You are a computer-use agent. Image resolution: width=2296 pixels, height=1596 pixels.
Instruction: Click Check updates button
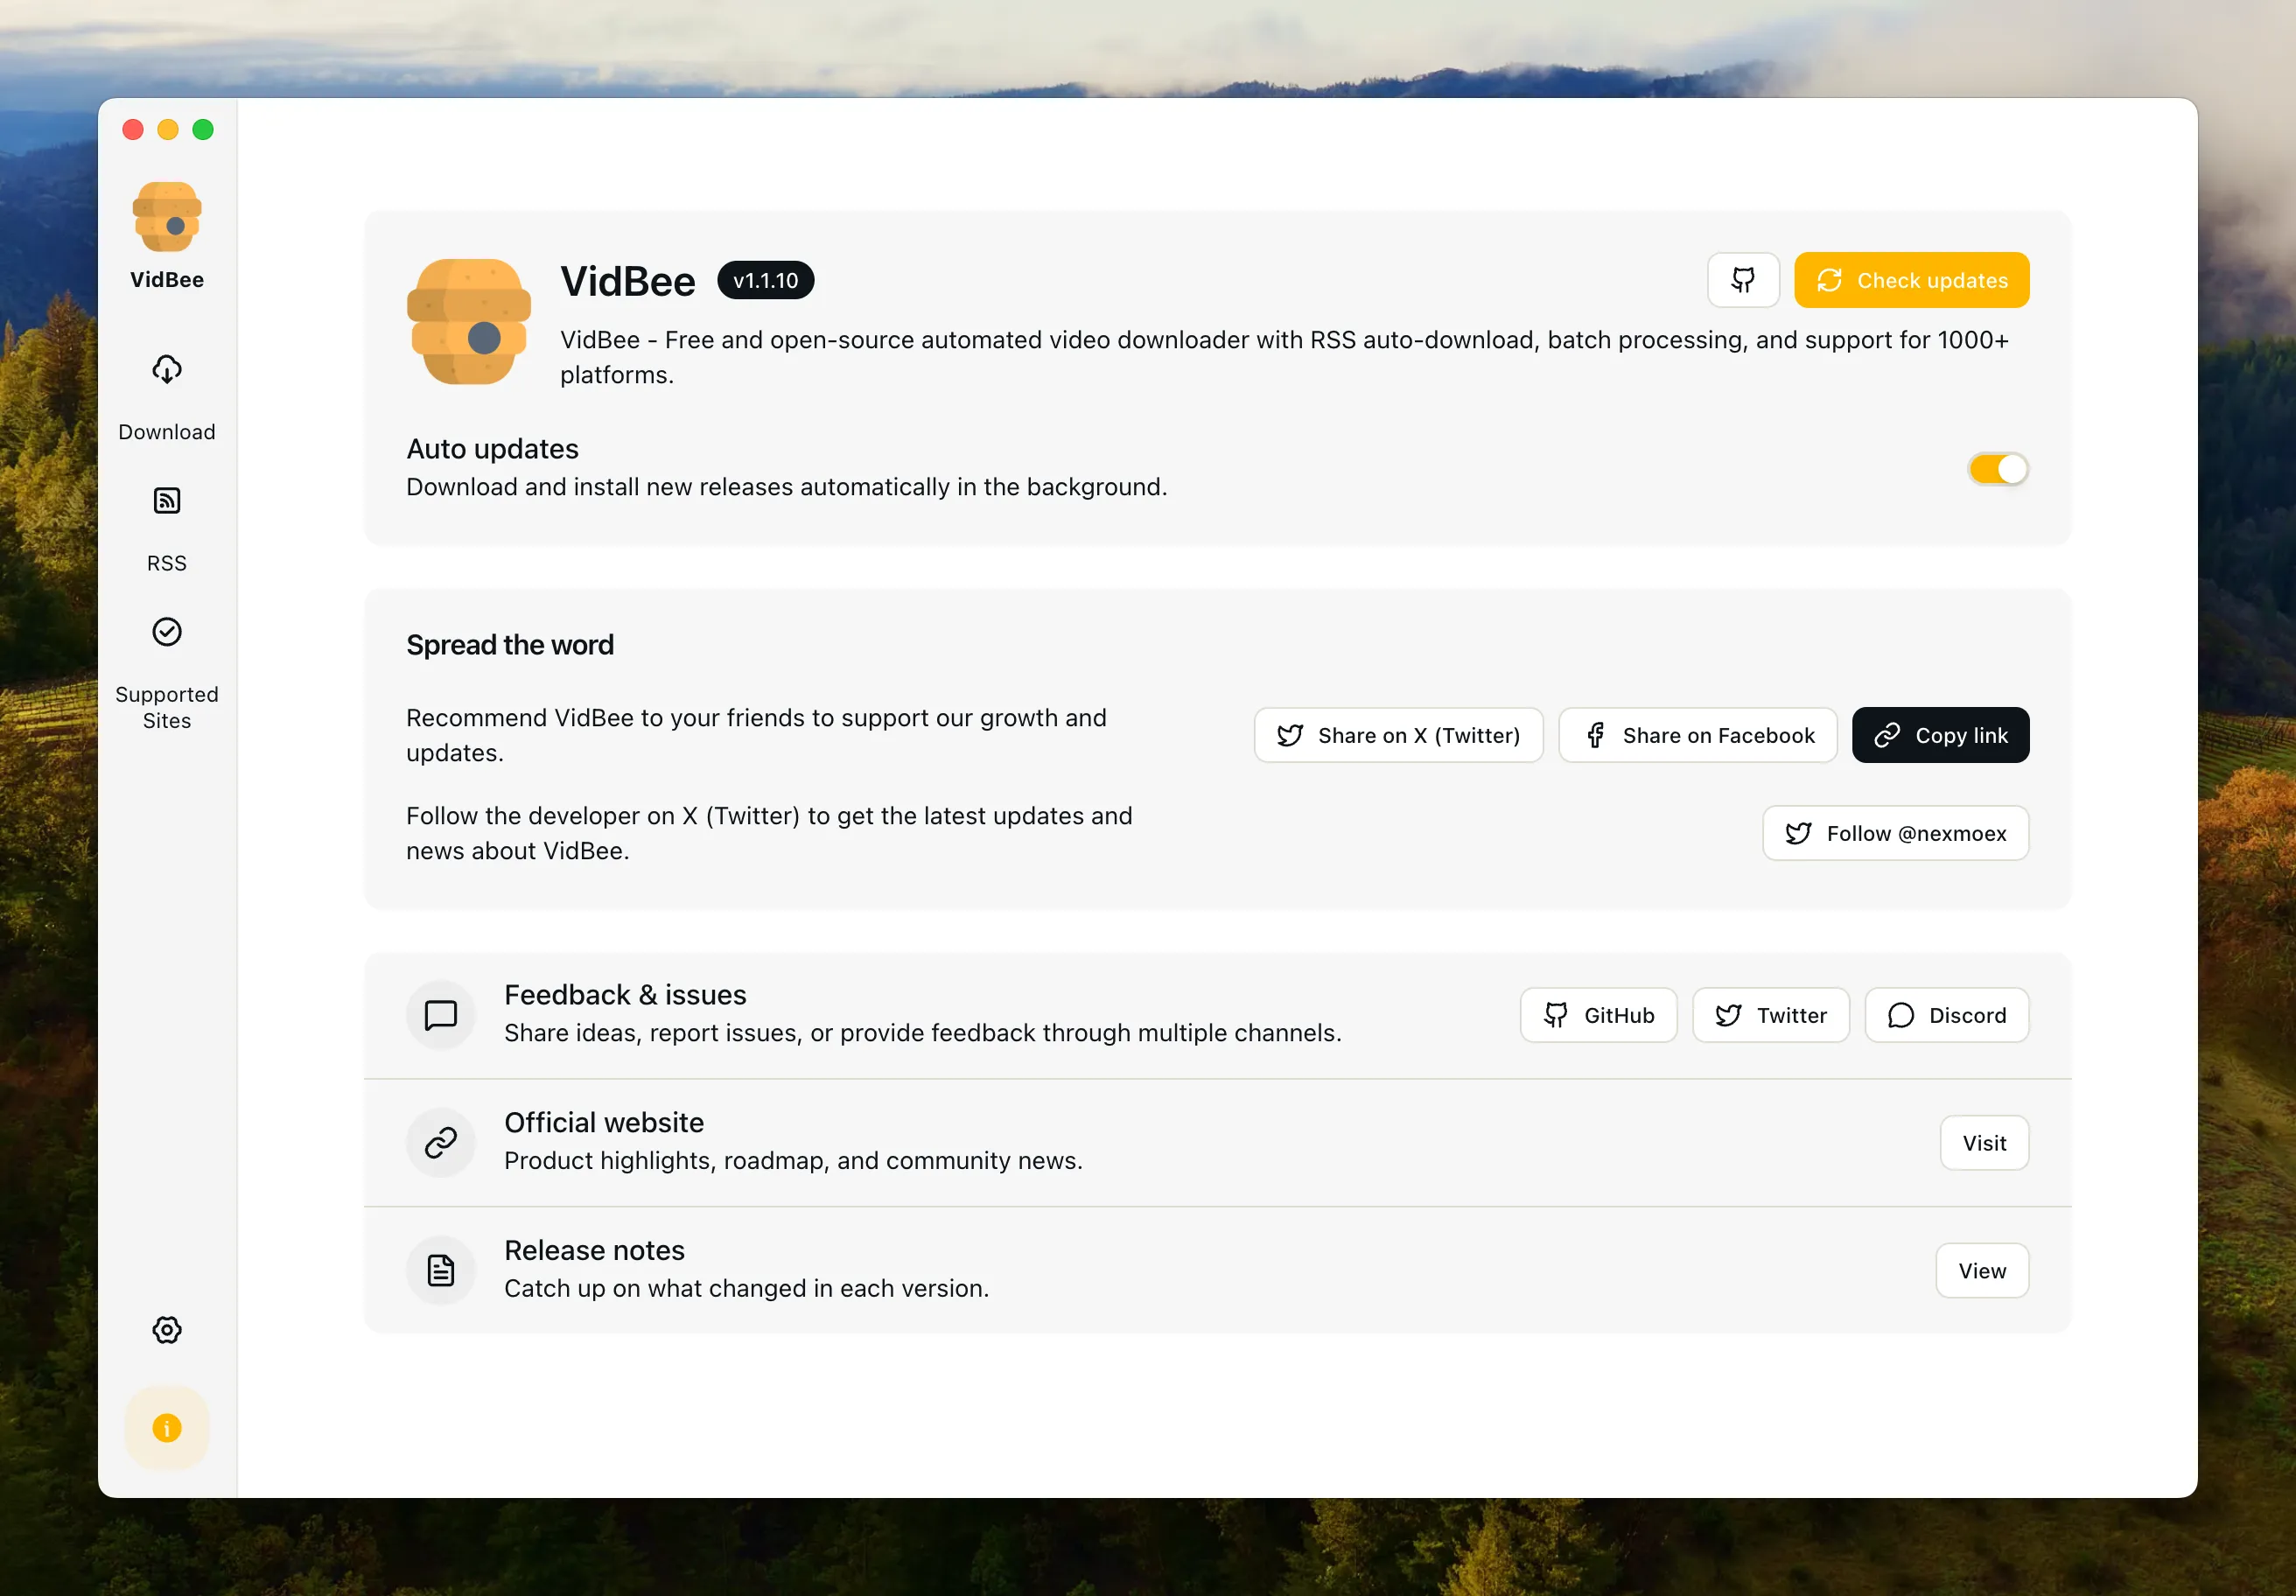click(1911, 280)
